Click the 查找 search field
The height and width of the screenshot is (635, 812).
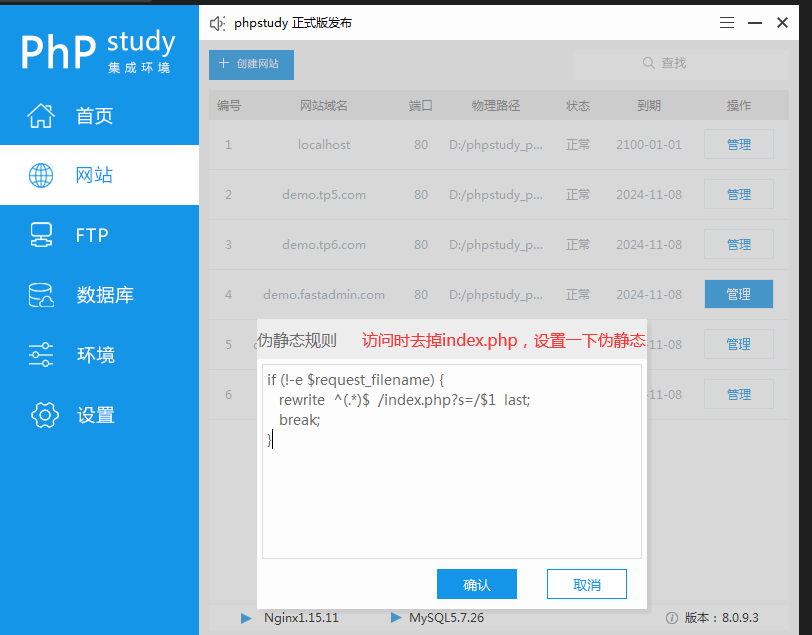click(x=681, y=64)
